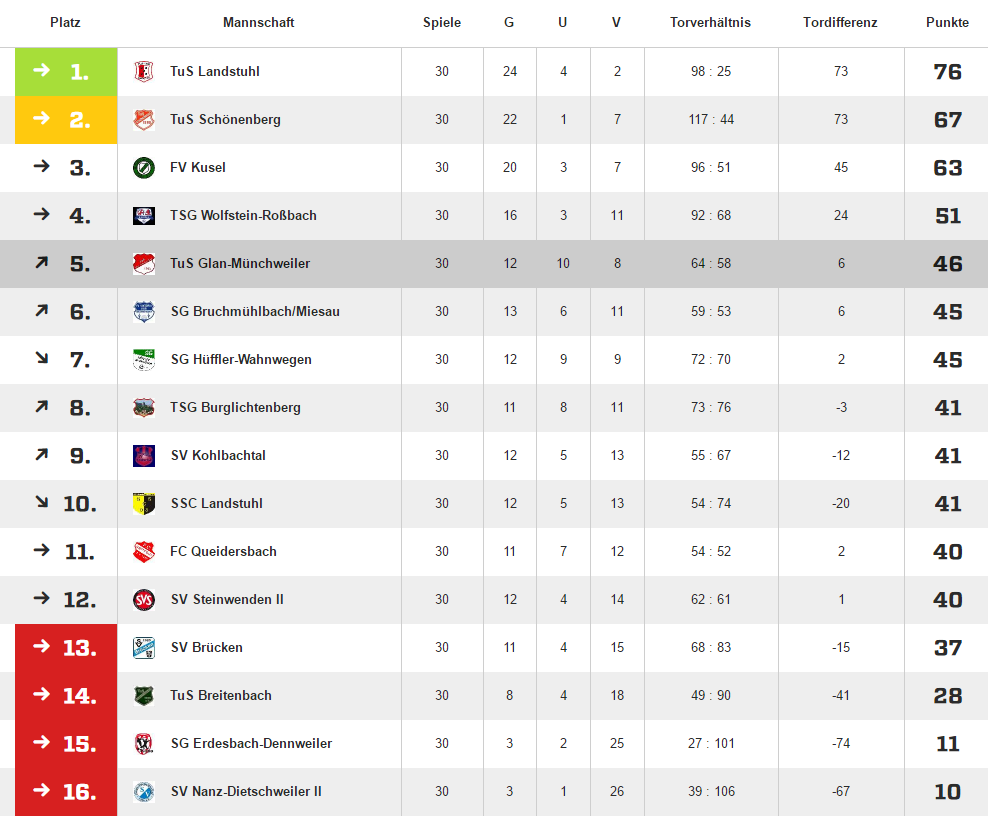This screenshot has width=988, height=816.
Task: Click the TuS Schönenberg club logo
Action: tap(144, 119)
